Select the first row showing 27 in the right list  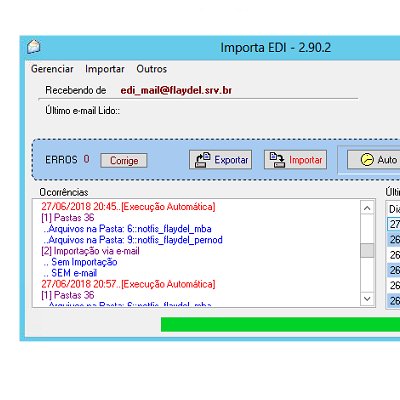click(x=394, y=224)
